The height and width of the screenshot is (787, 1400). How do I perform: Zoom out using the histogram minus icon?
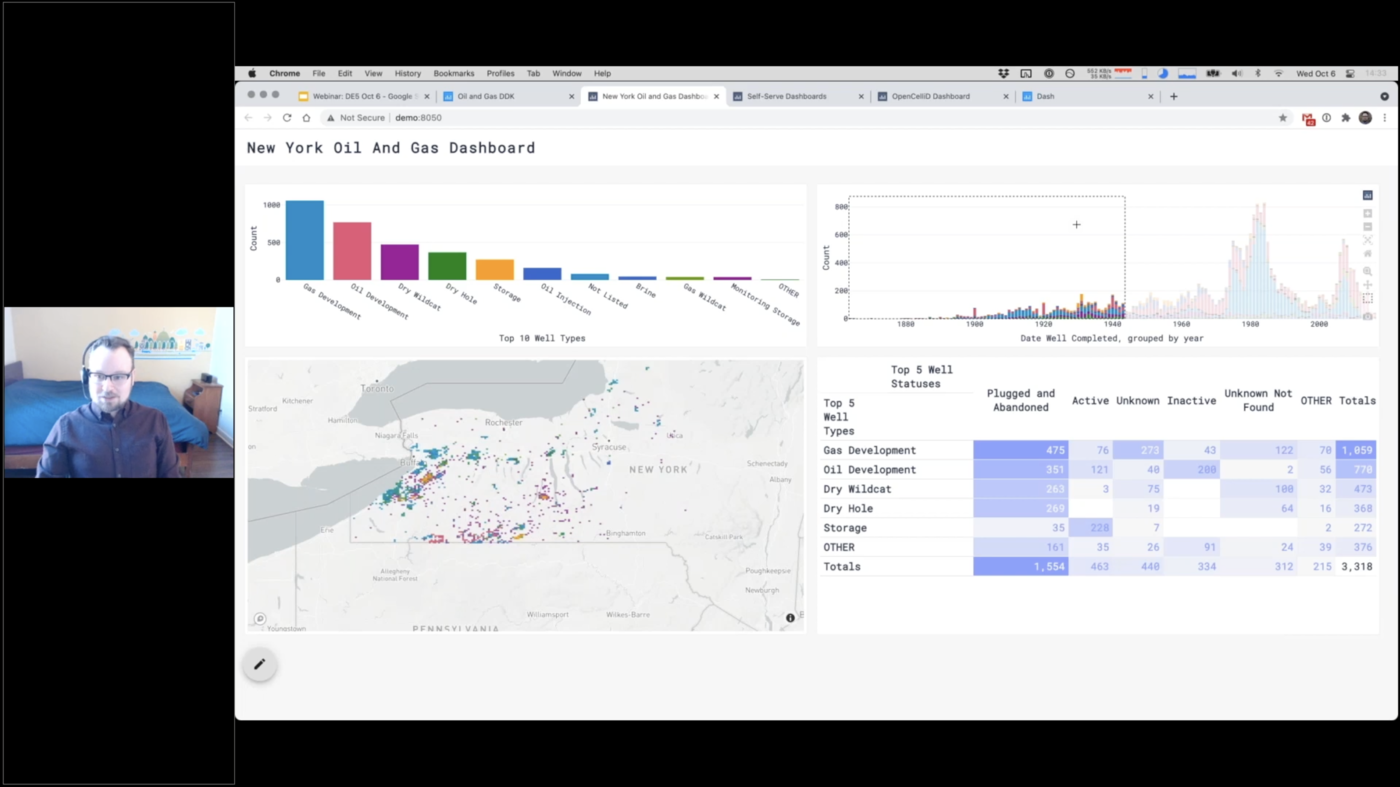click(1367, 227)
